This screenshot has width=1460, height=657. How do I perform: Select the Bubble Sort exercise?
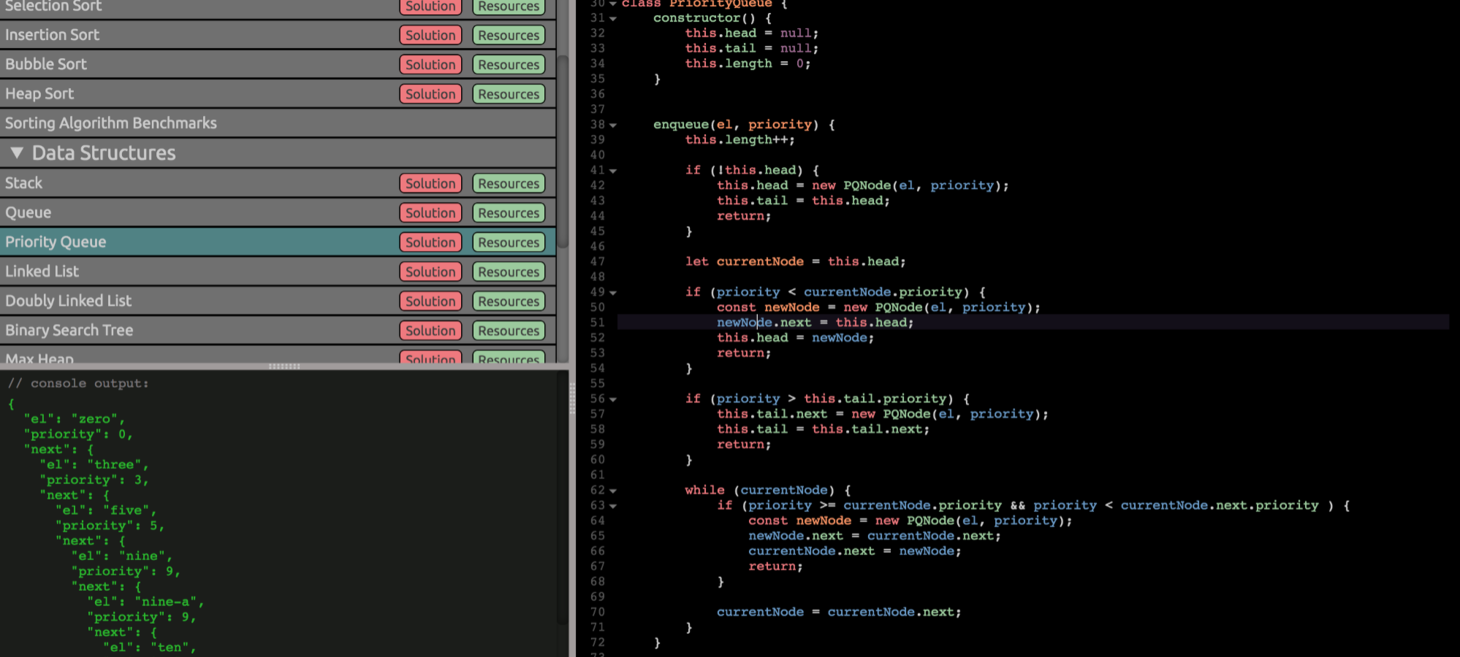(x=278, y=64)
